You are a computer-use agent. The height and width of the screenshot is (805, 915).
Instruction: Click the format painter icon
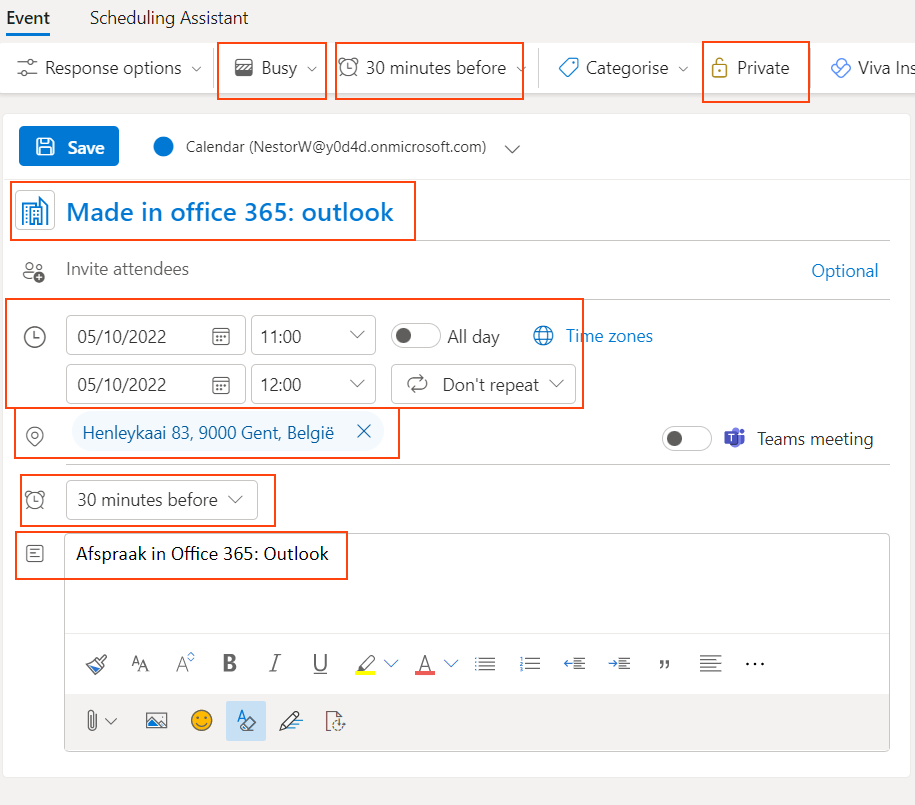tap(96, 664)
